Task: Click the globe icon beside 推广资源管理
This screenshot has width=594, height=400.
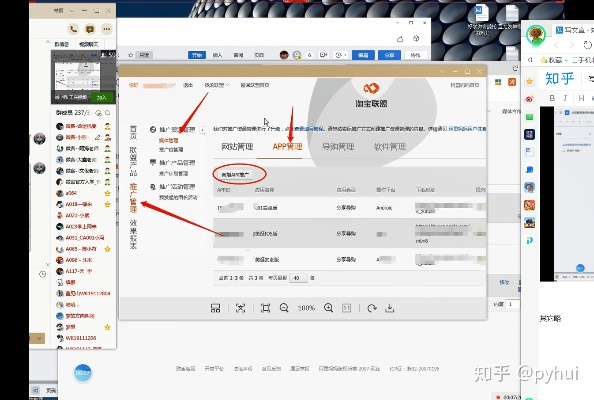Action: point(153,130)
